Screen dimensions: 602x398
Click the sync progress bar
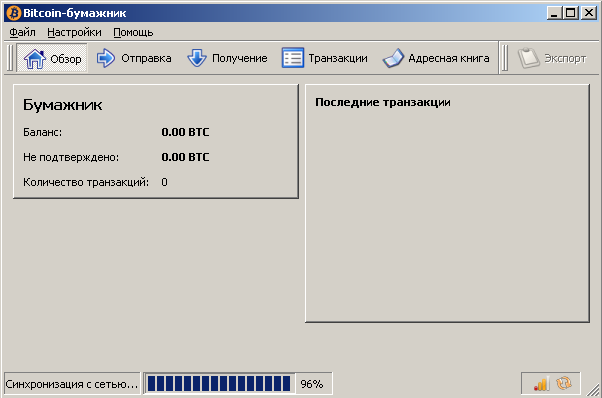[x=219, y=383]
